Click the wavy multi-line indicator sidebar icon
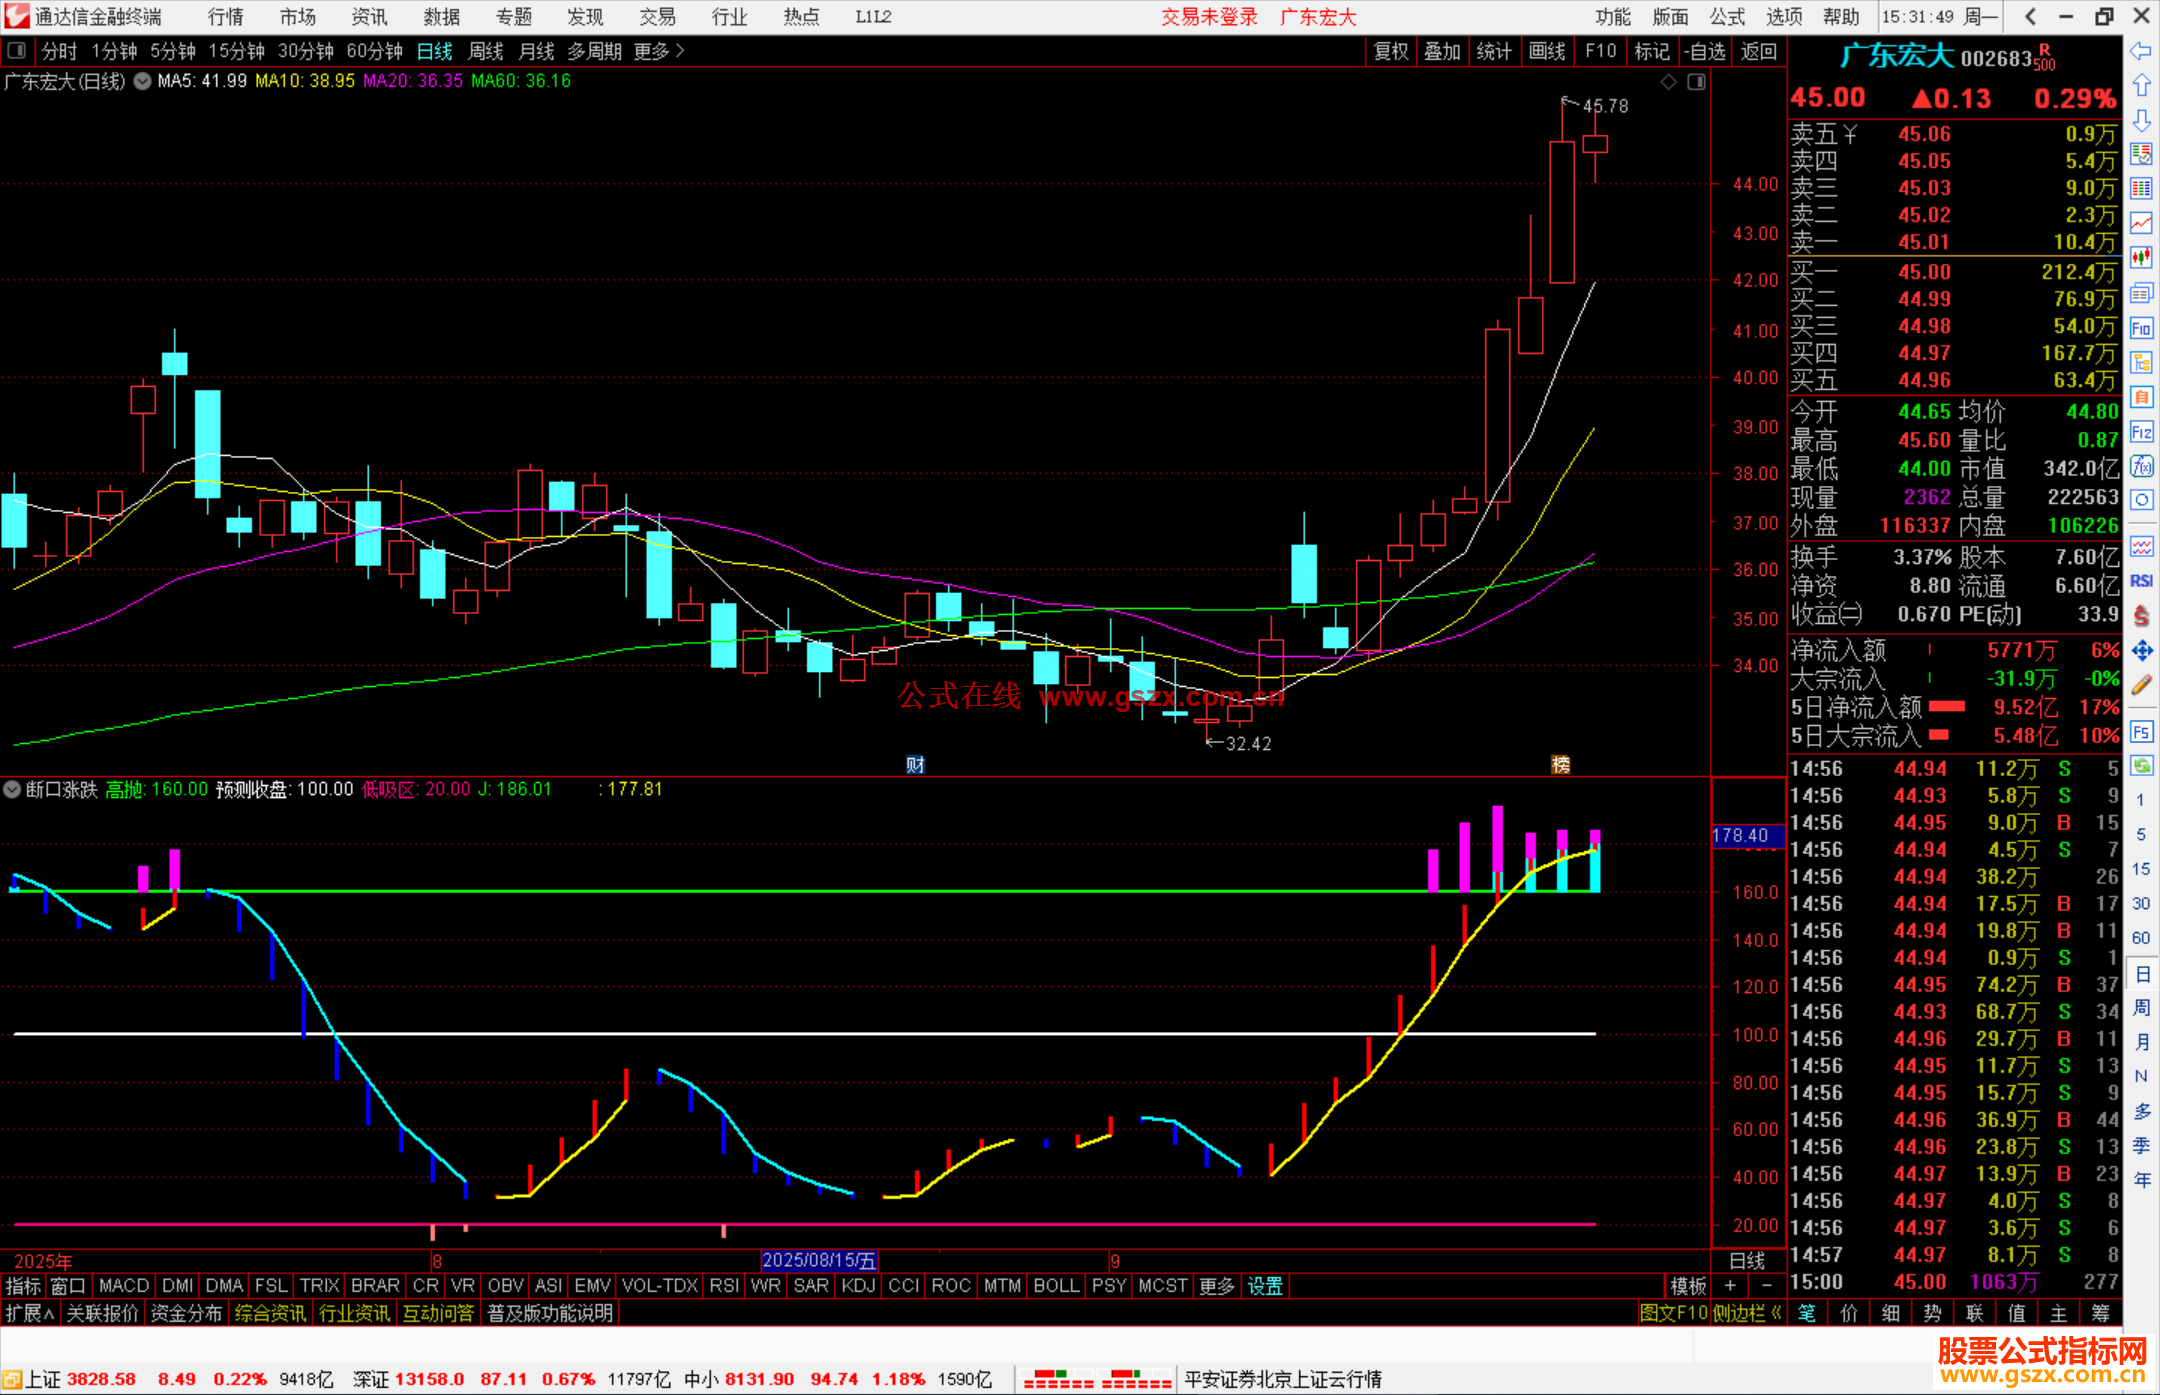 pos(2141,546)
